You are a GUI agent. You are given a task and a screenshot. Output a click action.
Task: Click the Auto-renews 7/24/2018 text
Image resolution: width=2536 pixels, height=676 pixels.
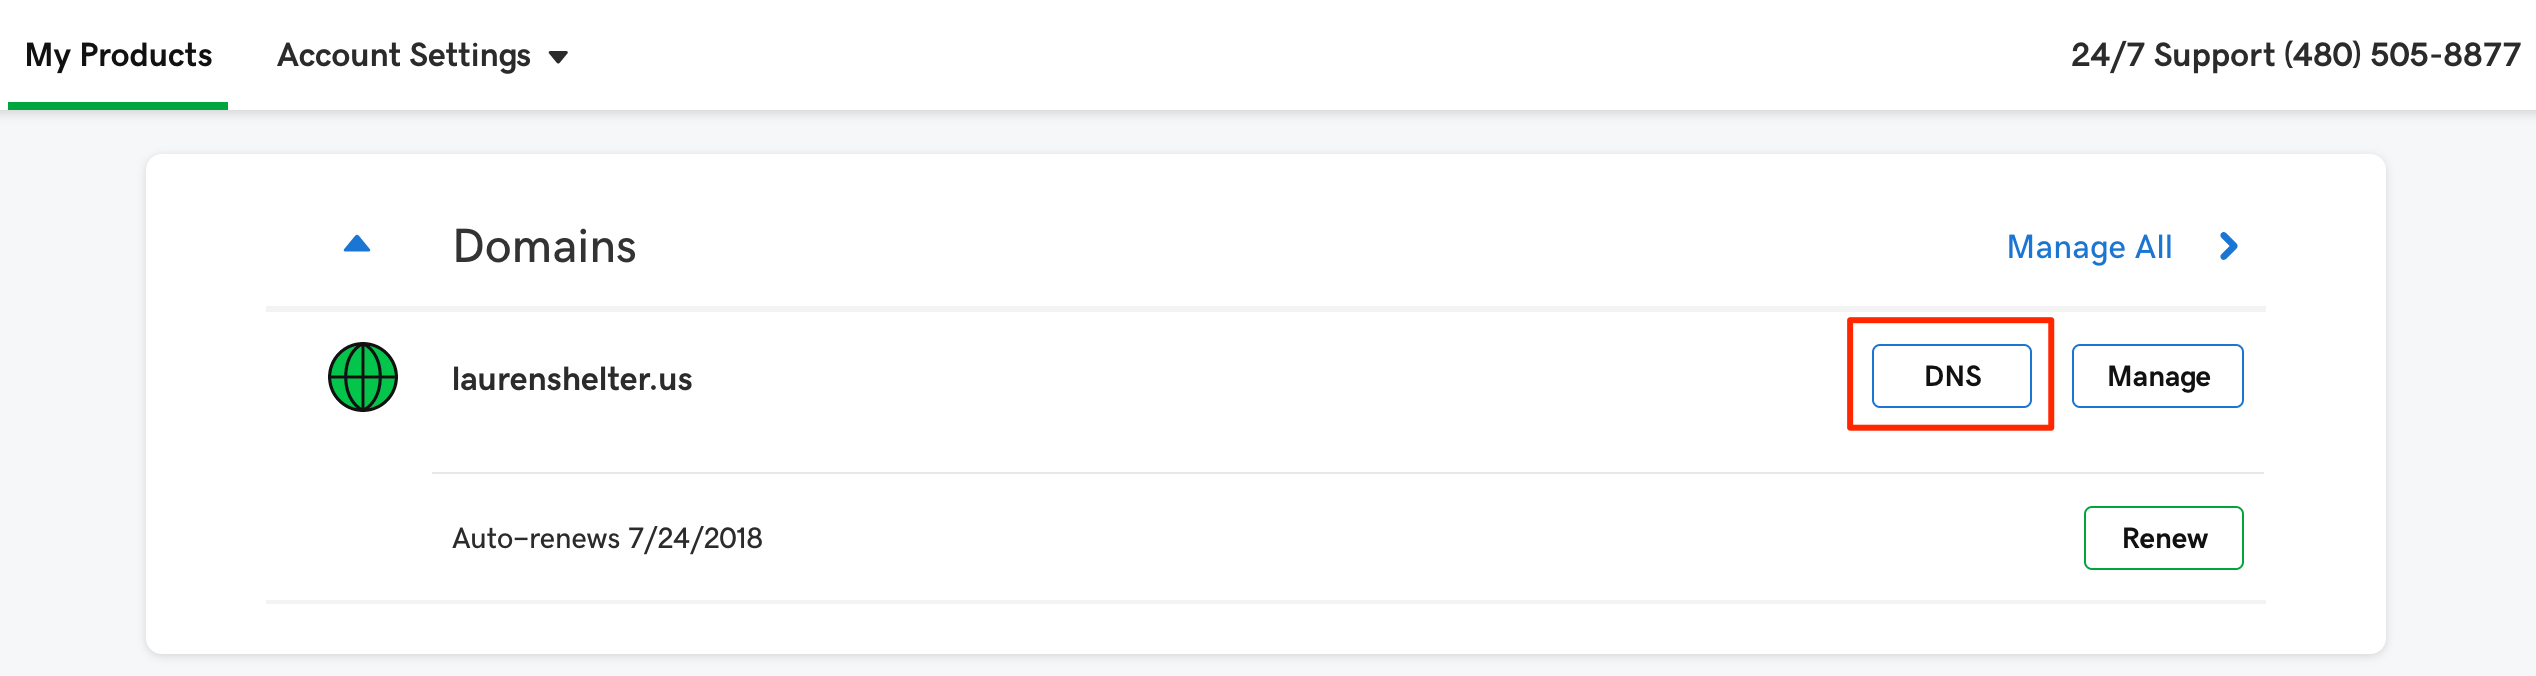coord(607,538)
